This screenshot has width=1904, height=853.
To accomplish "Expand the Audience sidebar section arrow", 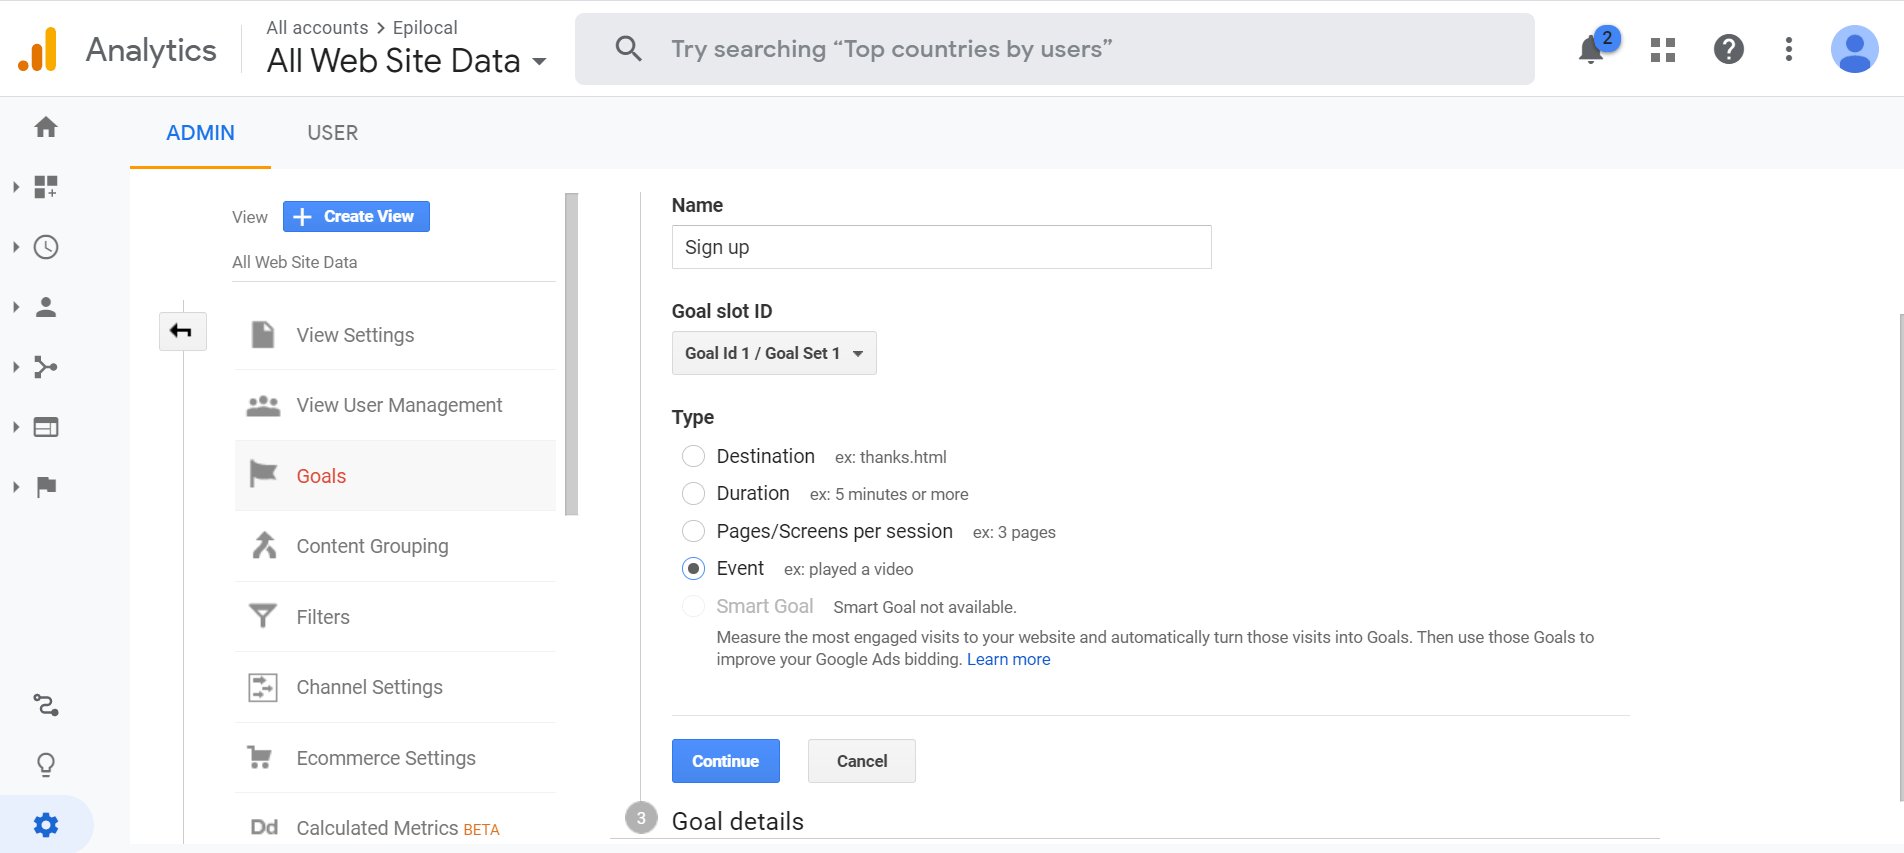I will [16, 307].
